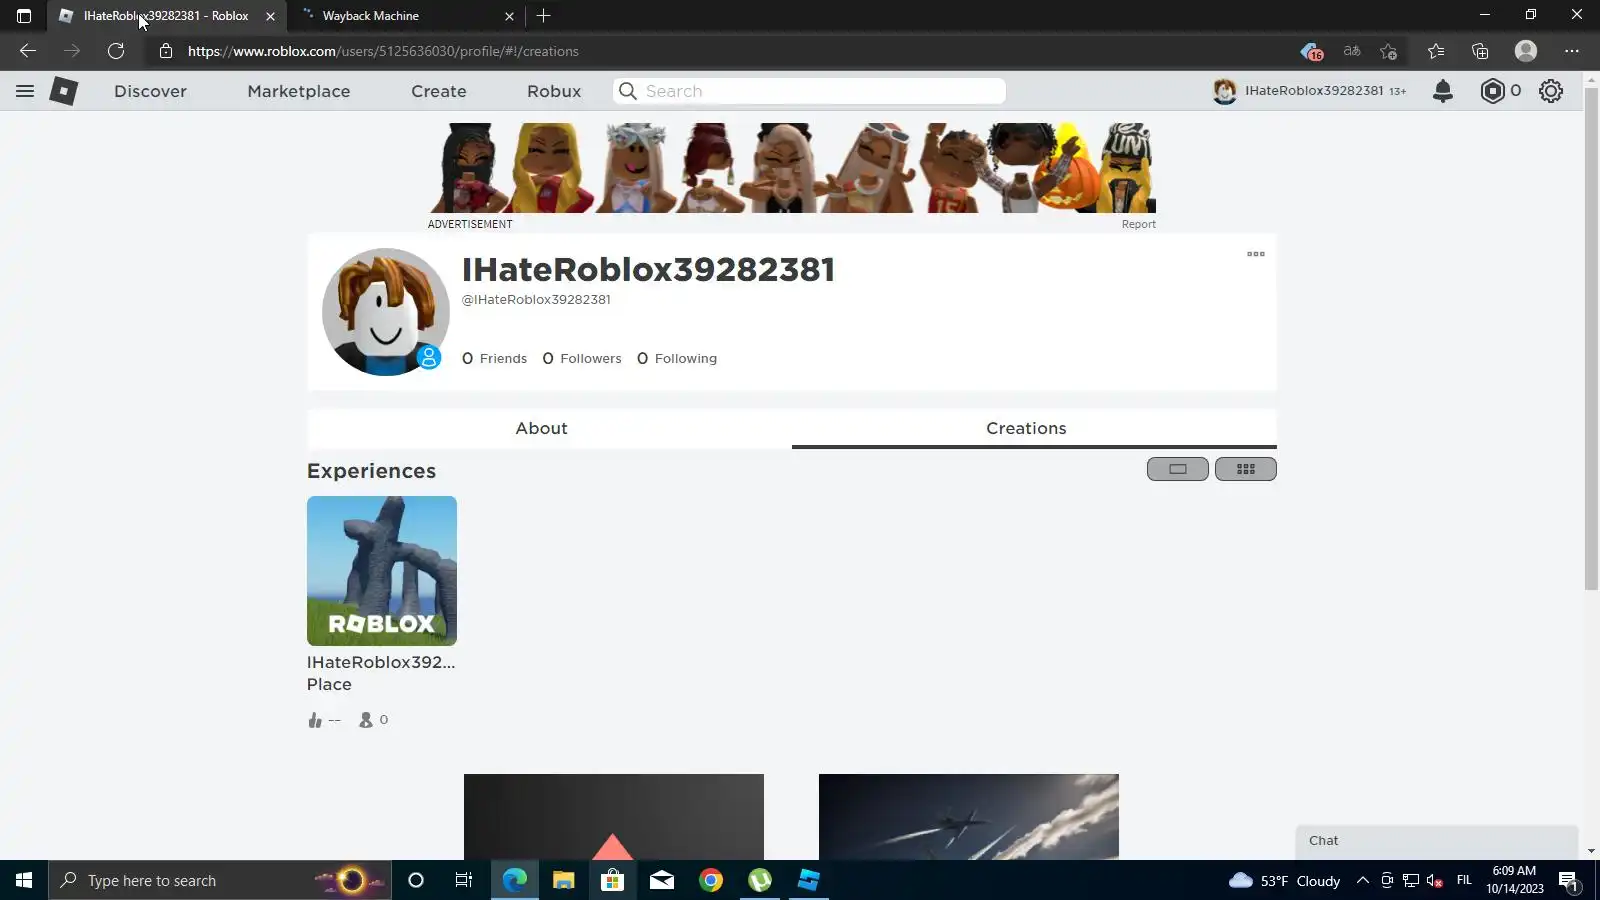
Task: Open Google Chrome from the taskbar
Action: point(711,880)
